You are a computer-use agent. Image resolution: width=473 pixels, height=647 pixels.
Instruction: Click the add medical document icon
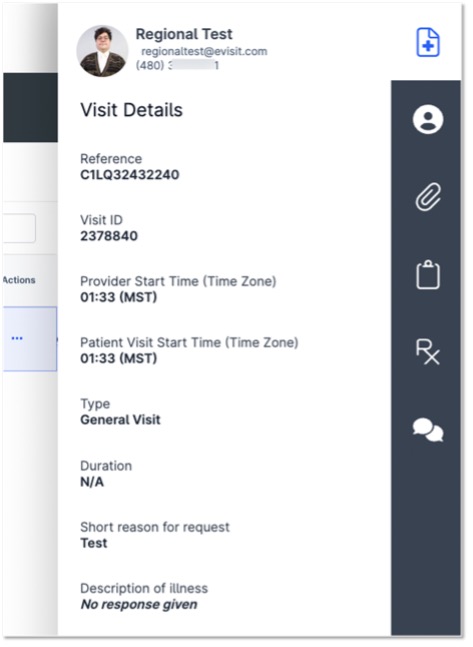pos(428,43)
